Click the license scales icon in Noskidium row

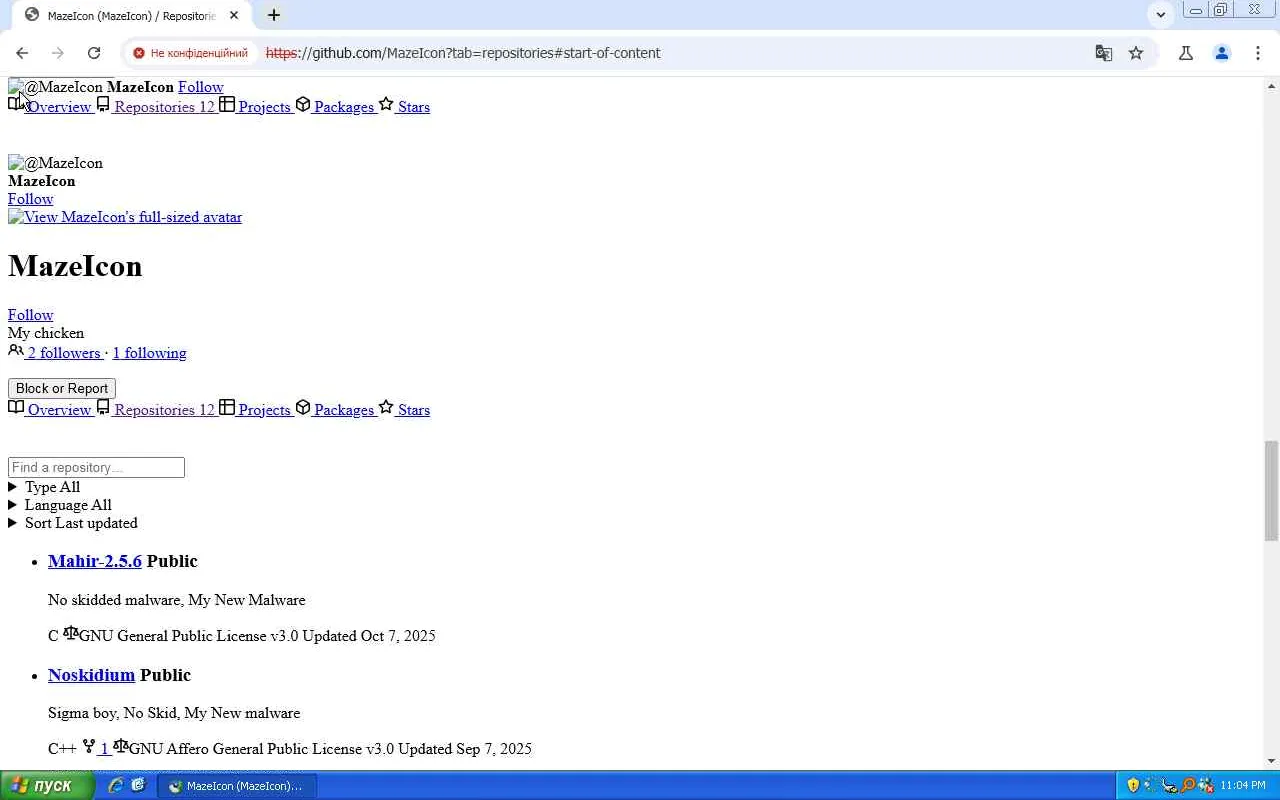click(121, 746)
